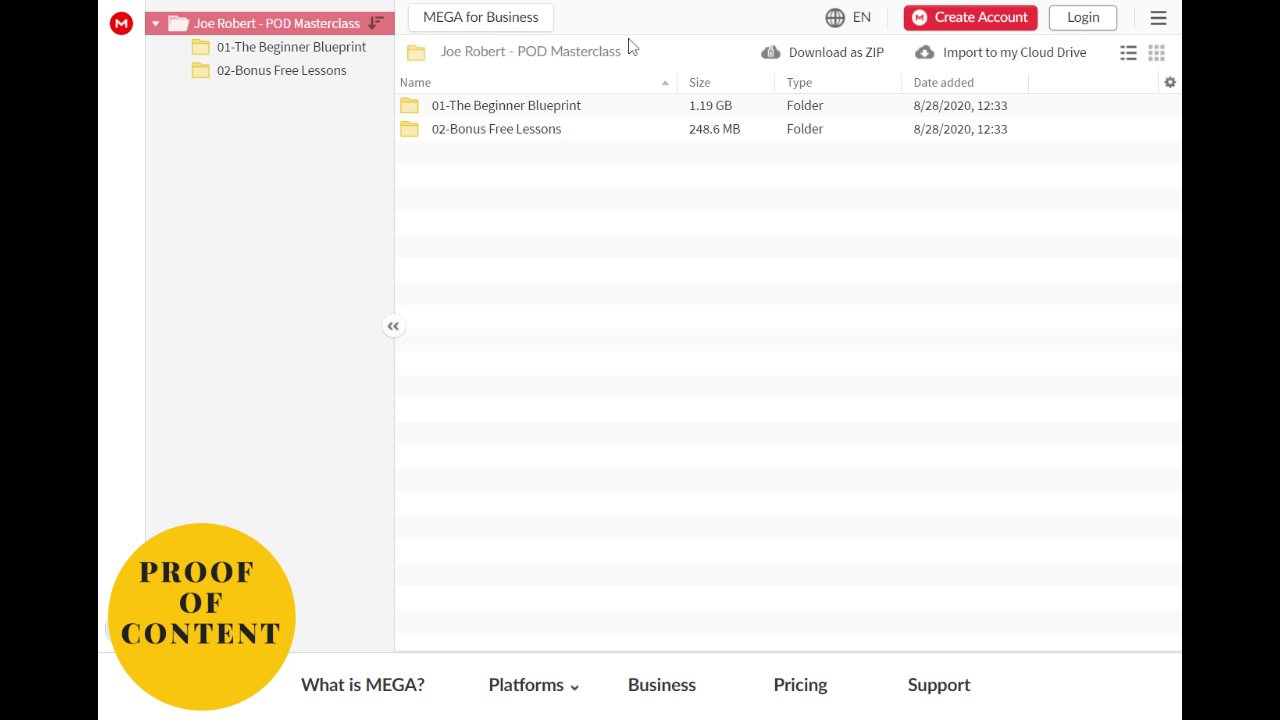Click the language globe icon
Viewport: 1280px width, 720px height.
tap(835, 17)
